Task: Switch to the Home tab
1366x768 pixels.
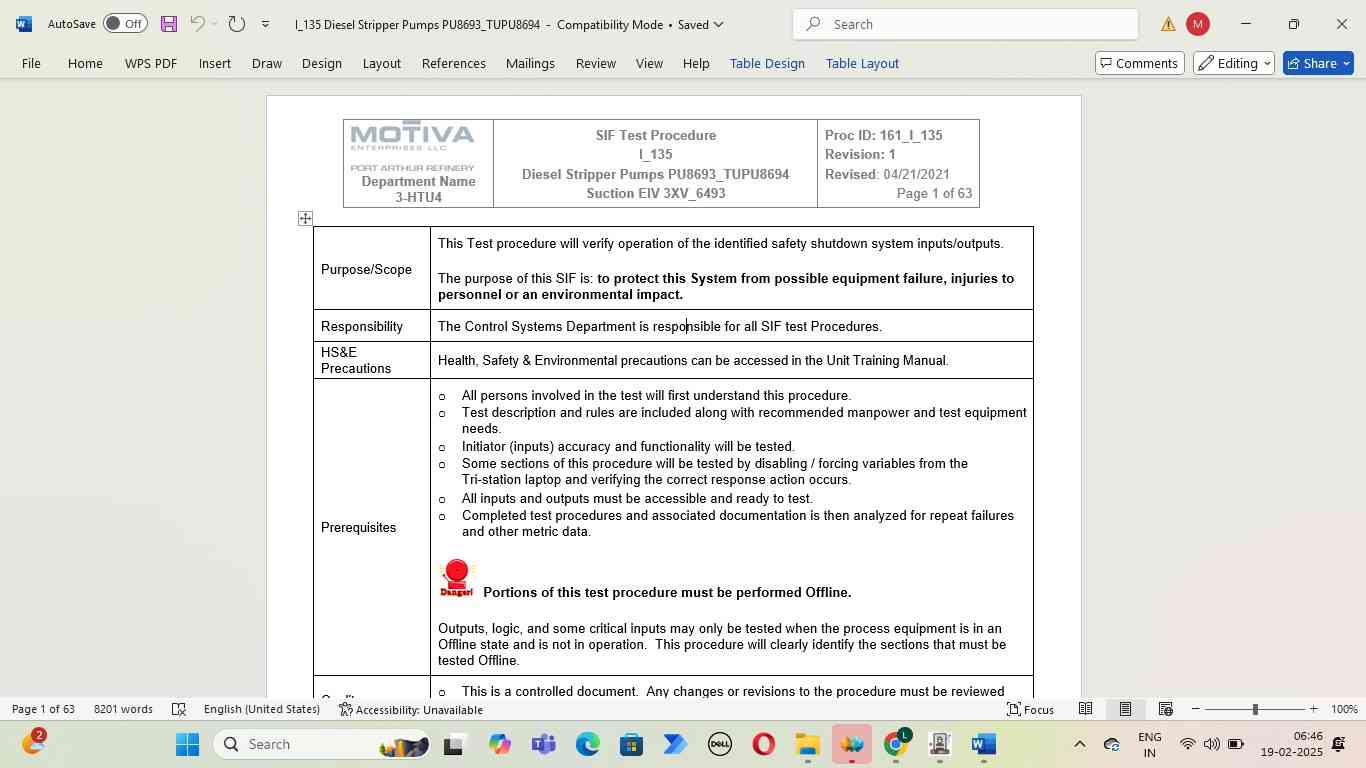Action: click(x=85, y=63)
